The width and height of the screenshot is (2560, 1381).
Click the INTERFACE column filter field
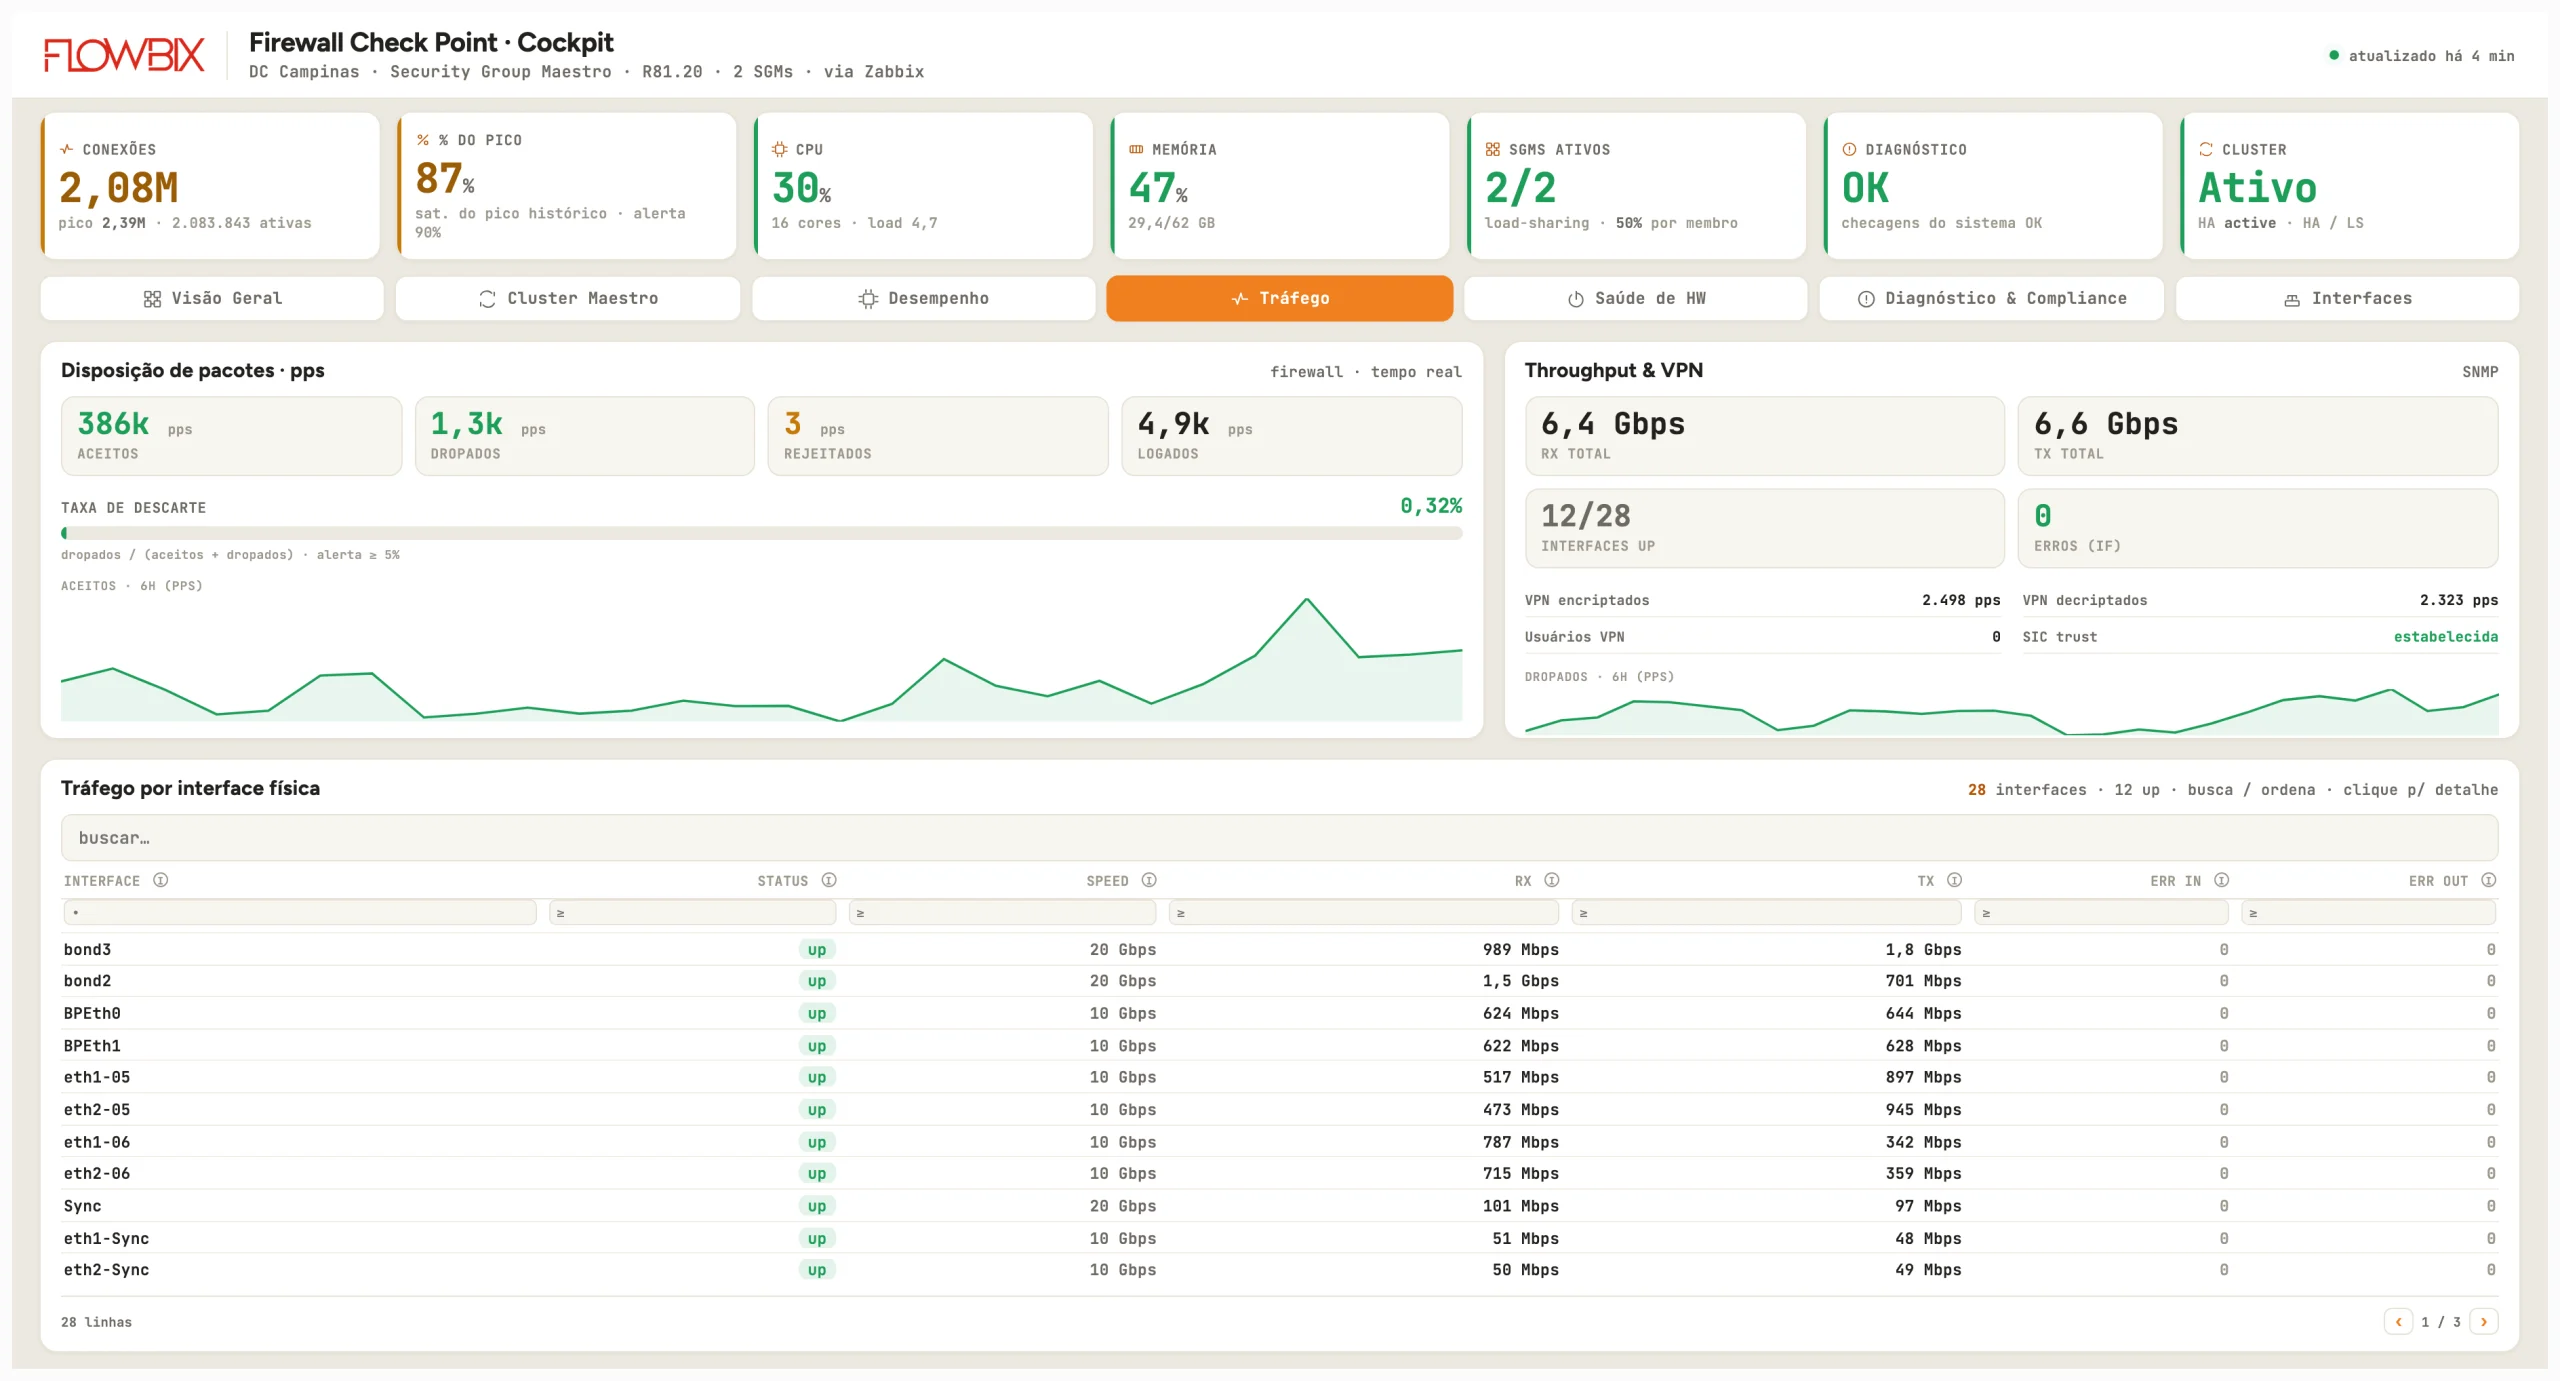click(x=300, y=912)
